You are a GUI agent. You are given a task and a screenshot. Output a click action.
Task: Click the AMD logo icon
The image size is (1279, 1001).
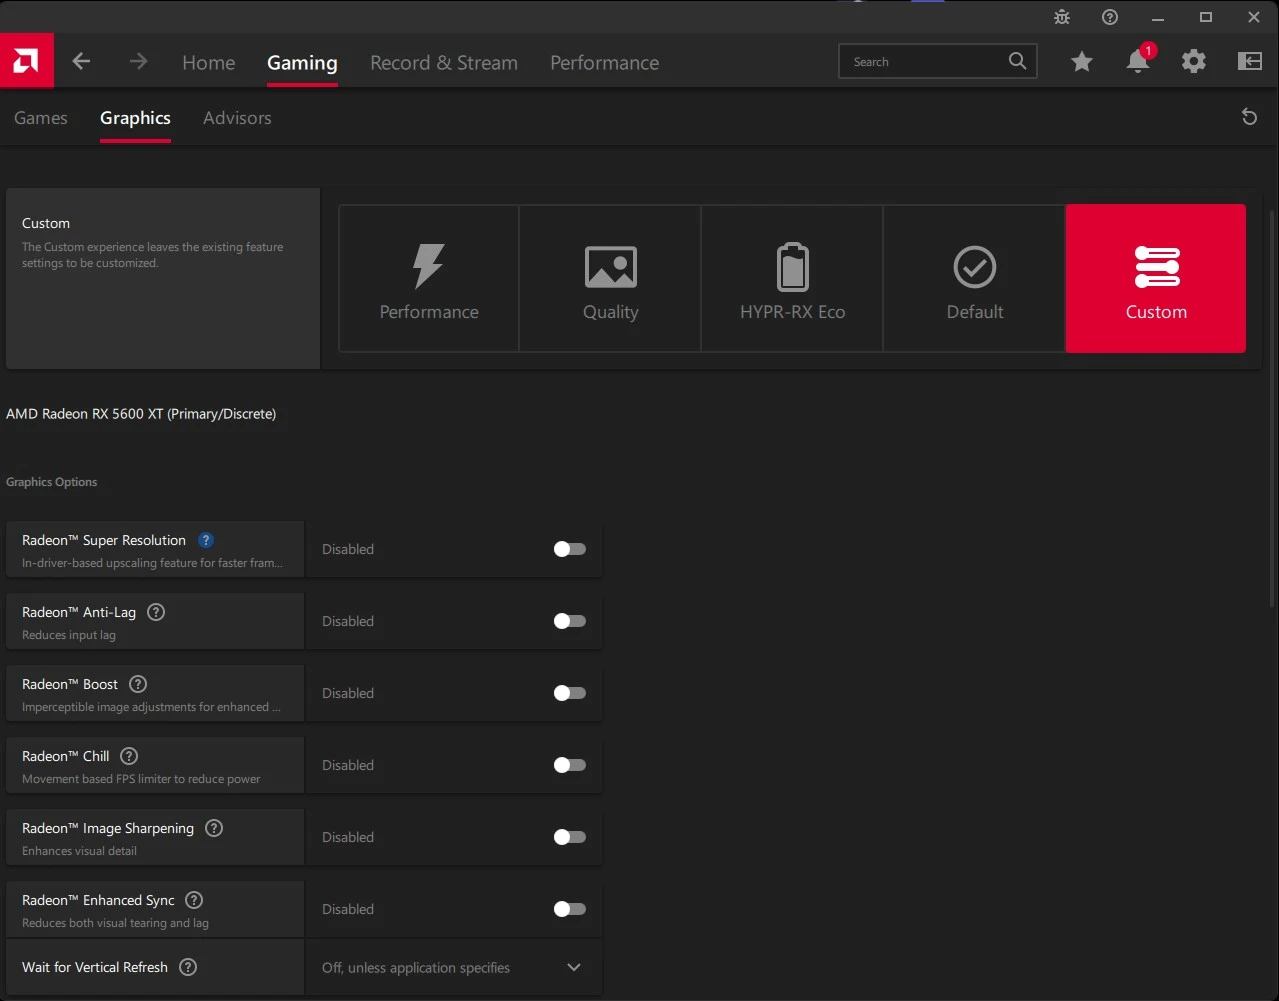tap(26, 61)
